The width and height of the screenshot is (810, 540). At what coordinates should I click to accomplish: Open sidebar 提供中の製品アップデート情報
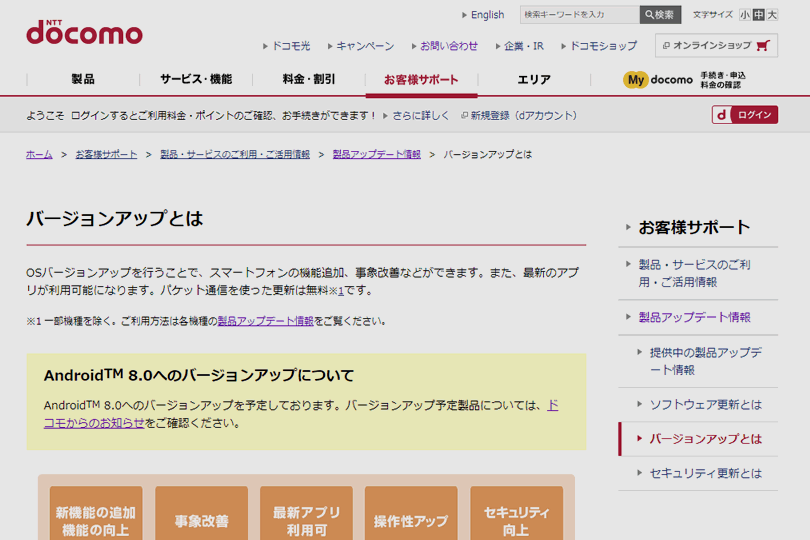705,361
